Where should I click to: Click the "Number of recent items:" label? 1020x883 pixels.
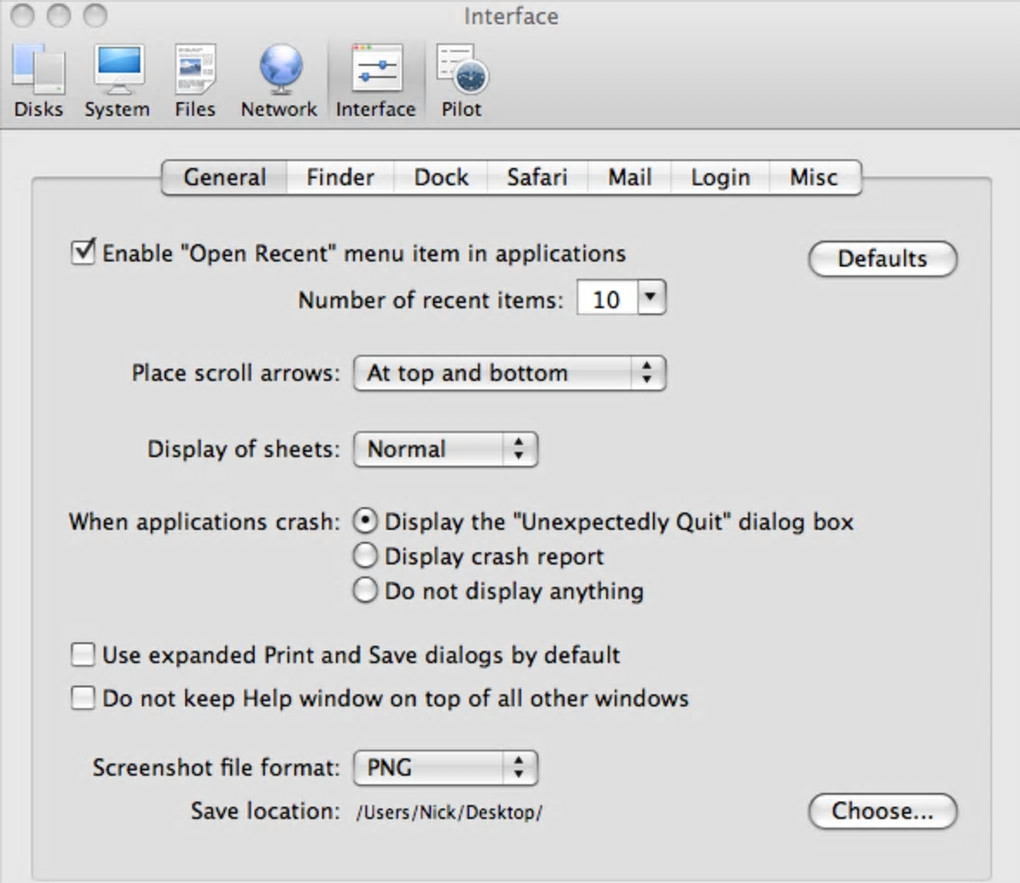(431, 300)
